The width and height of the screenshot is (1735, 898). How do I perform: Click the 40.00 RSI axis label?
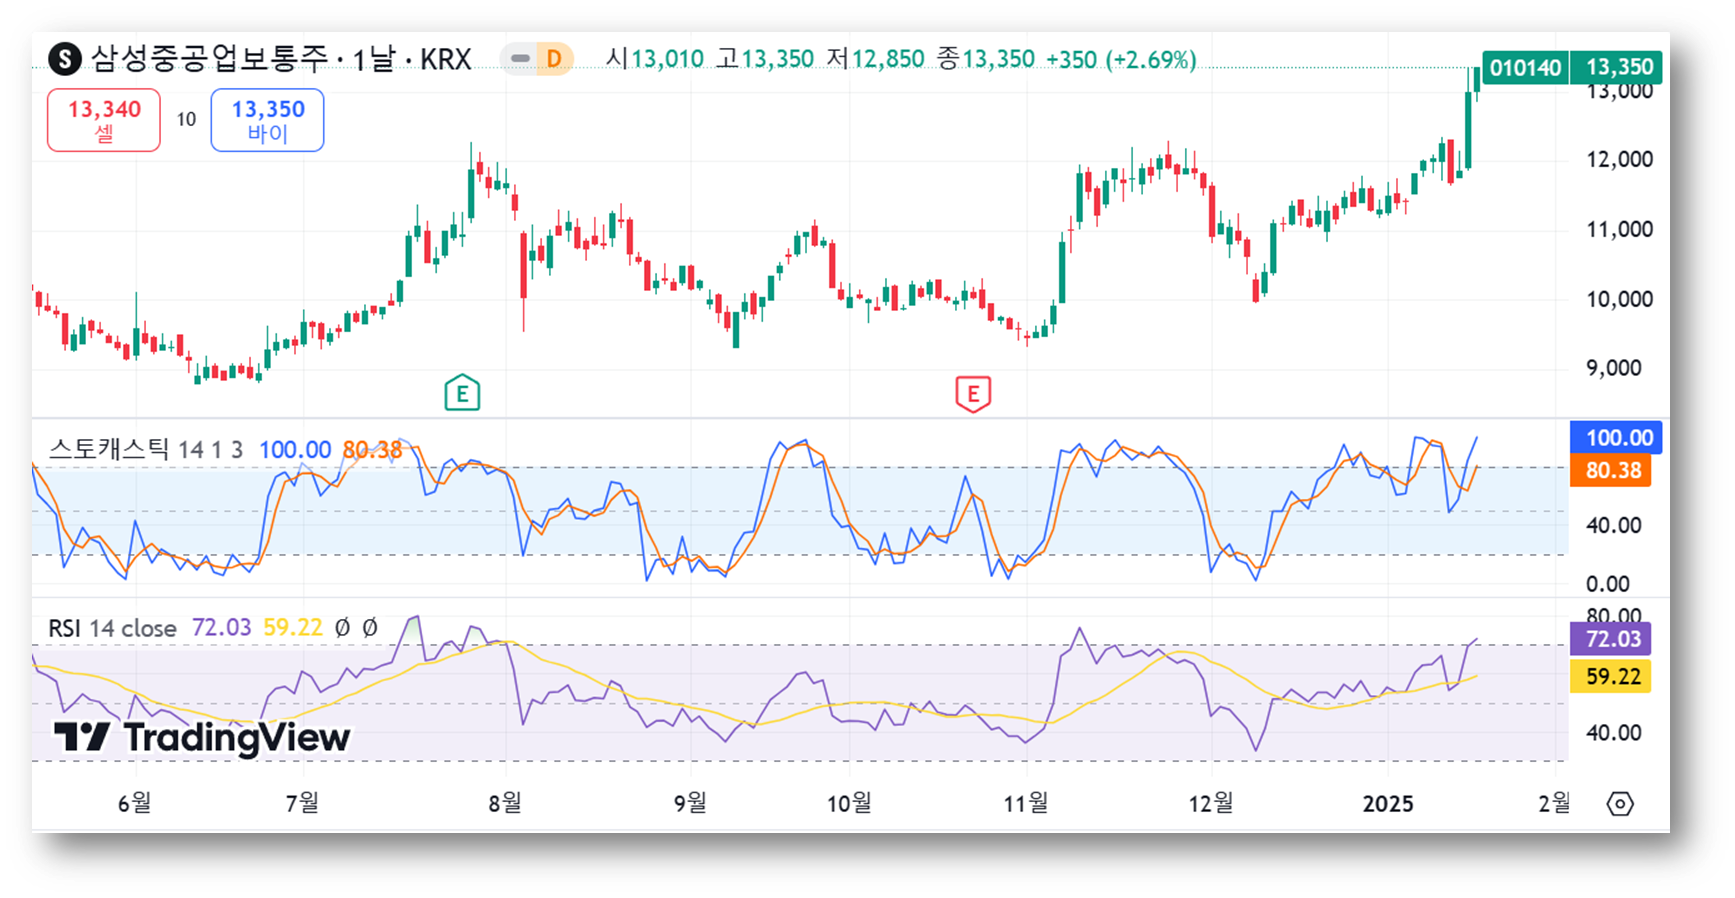pos(1614,733)
